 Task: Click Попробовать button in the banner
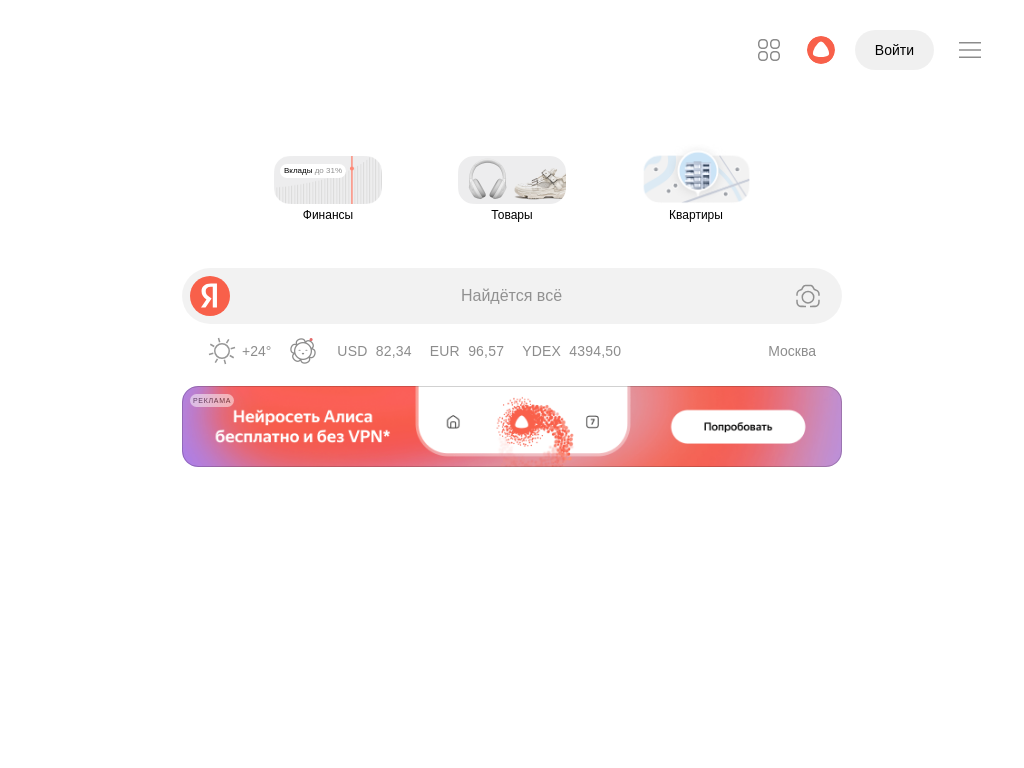coord(738,426)
